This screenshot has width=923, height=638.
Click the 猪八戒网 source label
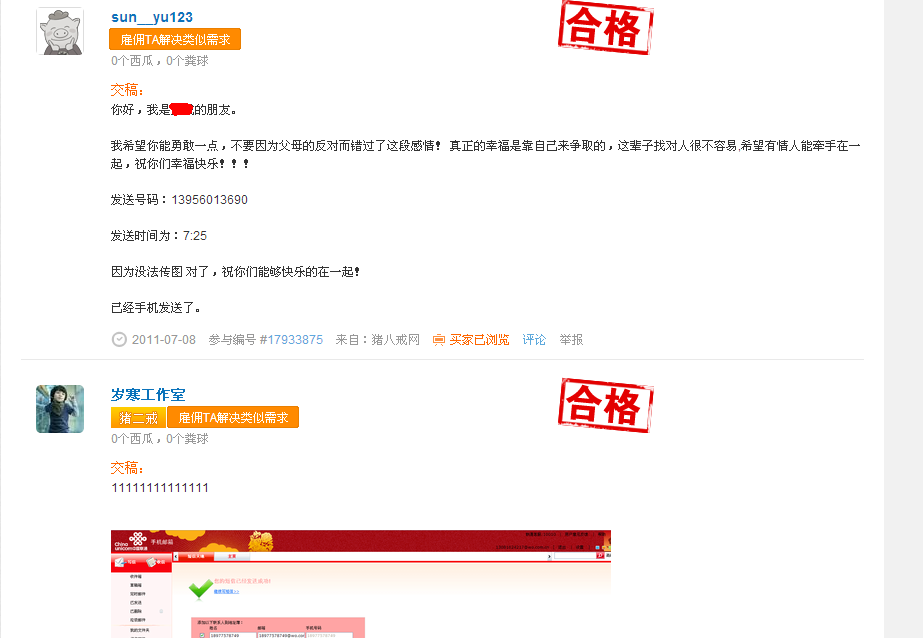tap(396, 340)
